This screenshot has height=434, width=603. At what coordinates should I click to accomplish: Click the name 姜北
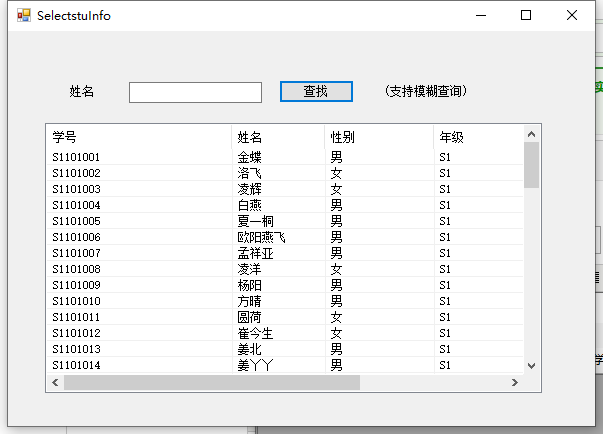click(x=249, y=349)
